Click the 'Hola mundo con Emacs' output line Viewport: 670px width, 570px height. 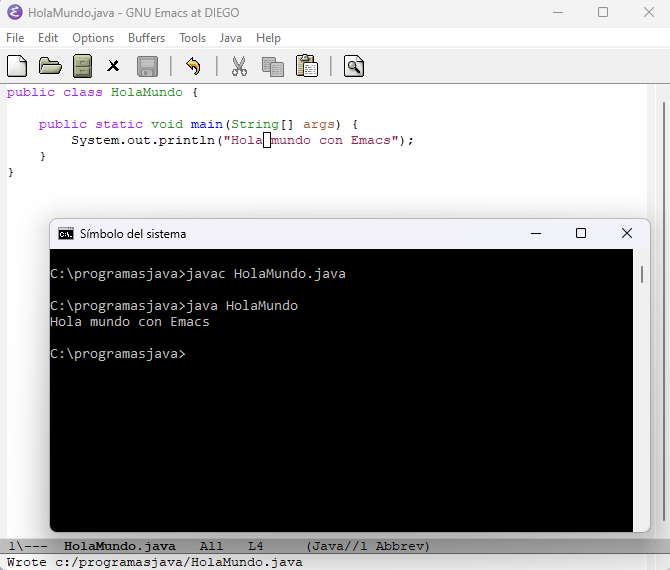coord(130,322)
